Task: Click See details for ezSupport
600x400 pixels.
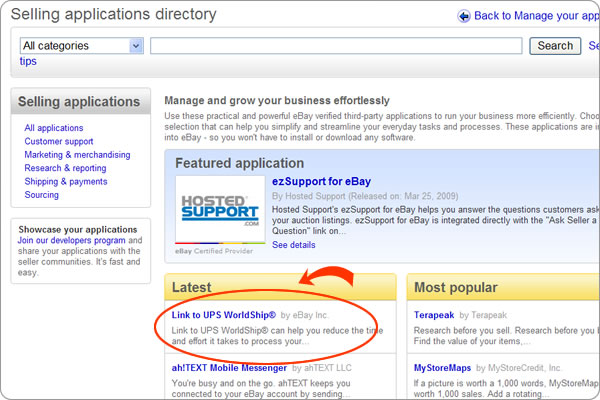Action: 293,245
